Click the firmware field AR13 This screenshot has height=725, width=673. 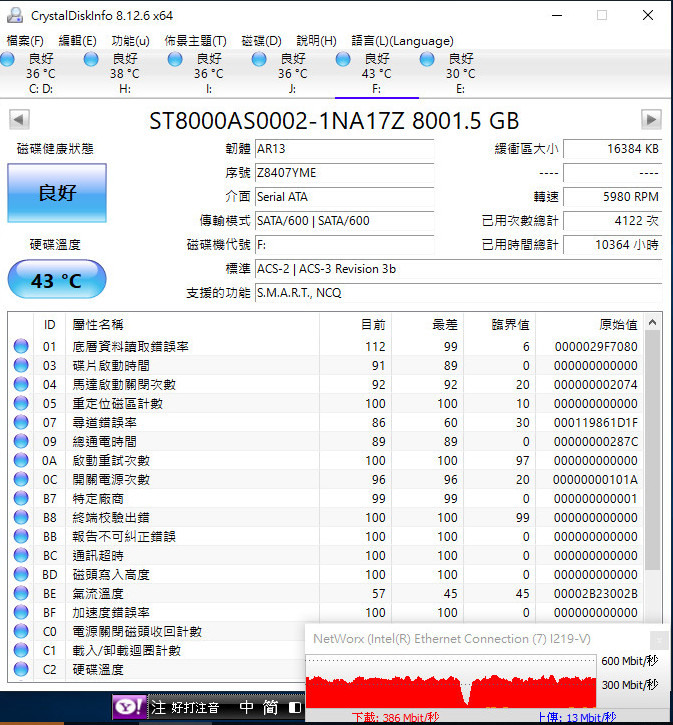(344, 149)
